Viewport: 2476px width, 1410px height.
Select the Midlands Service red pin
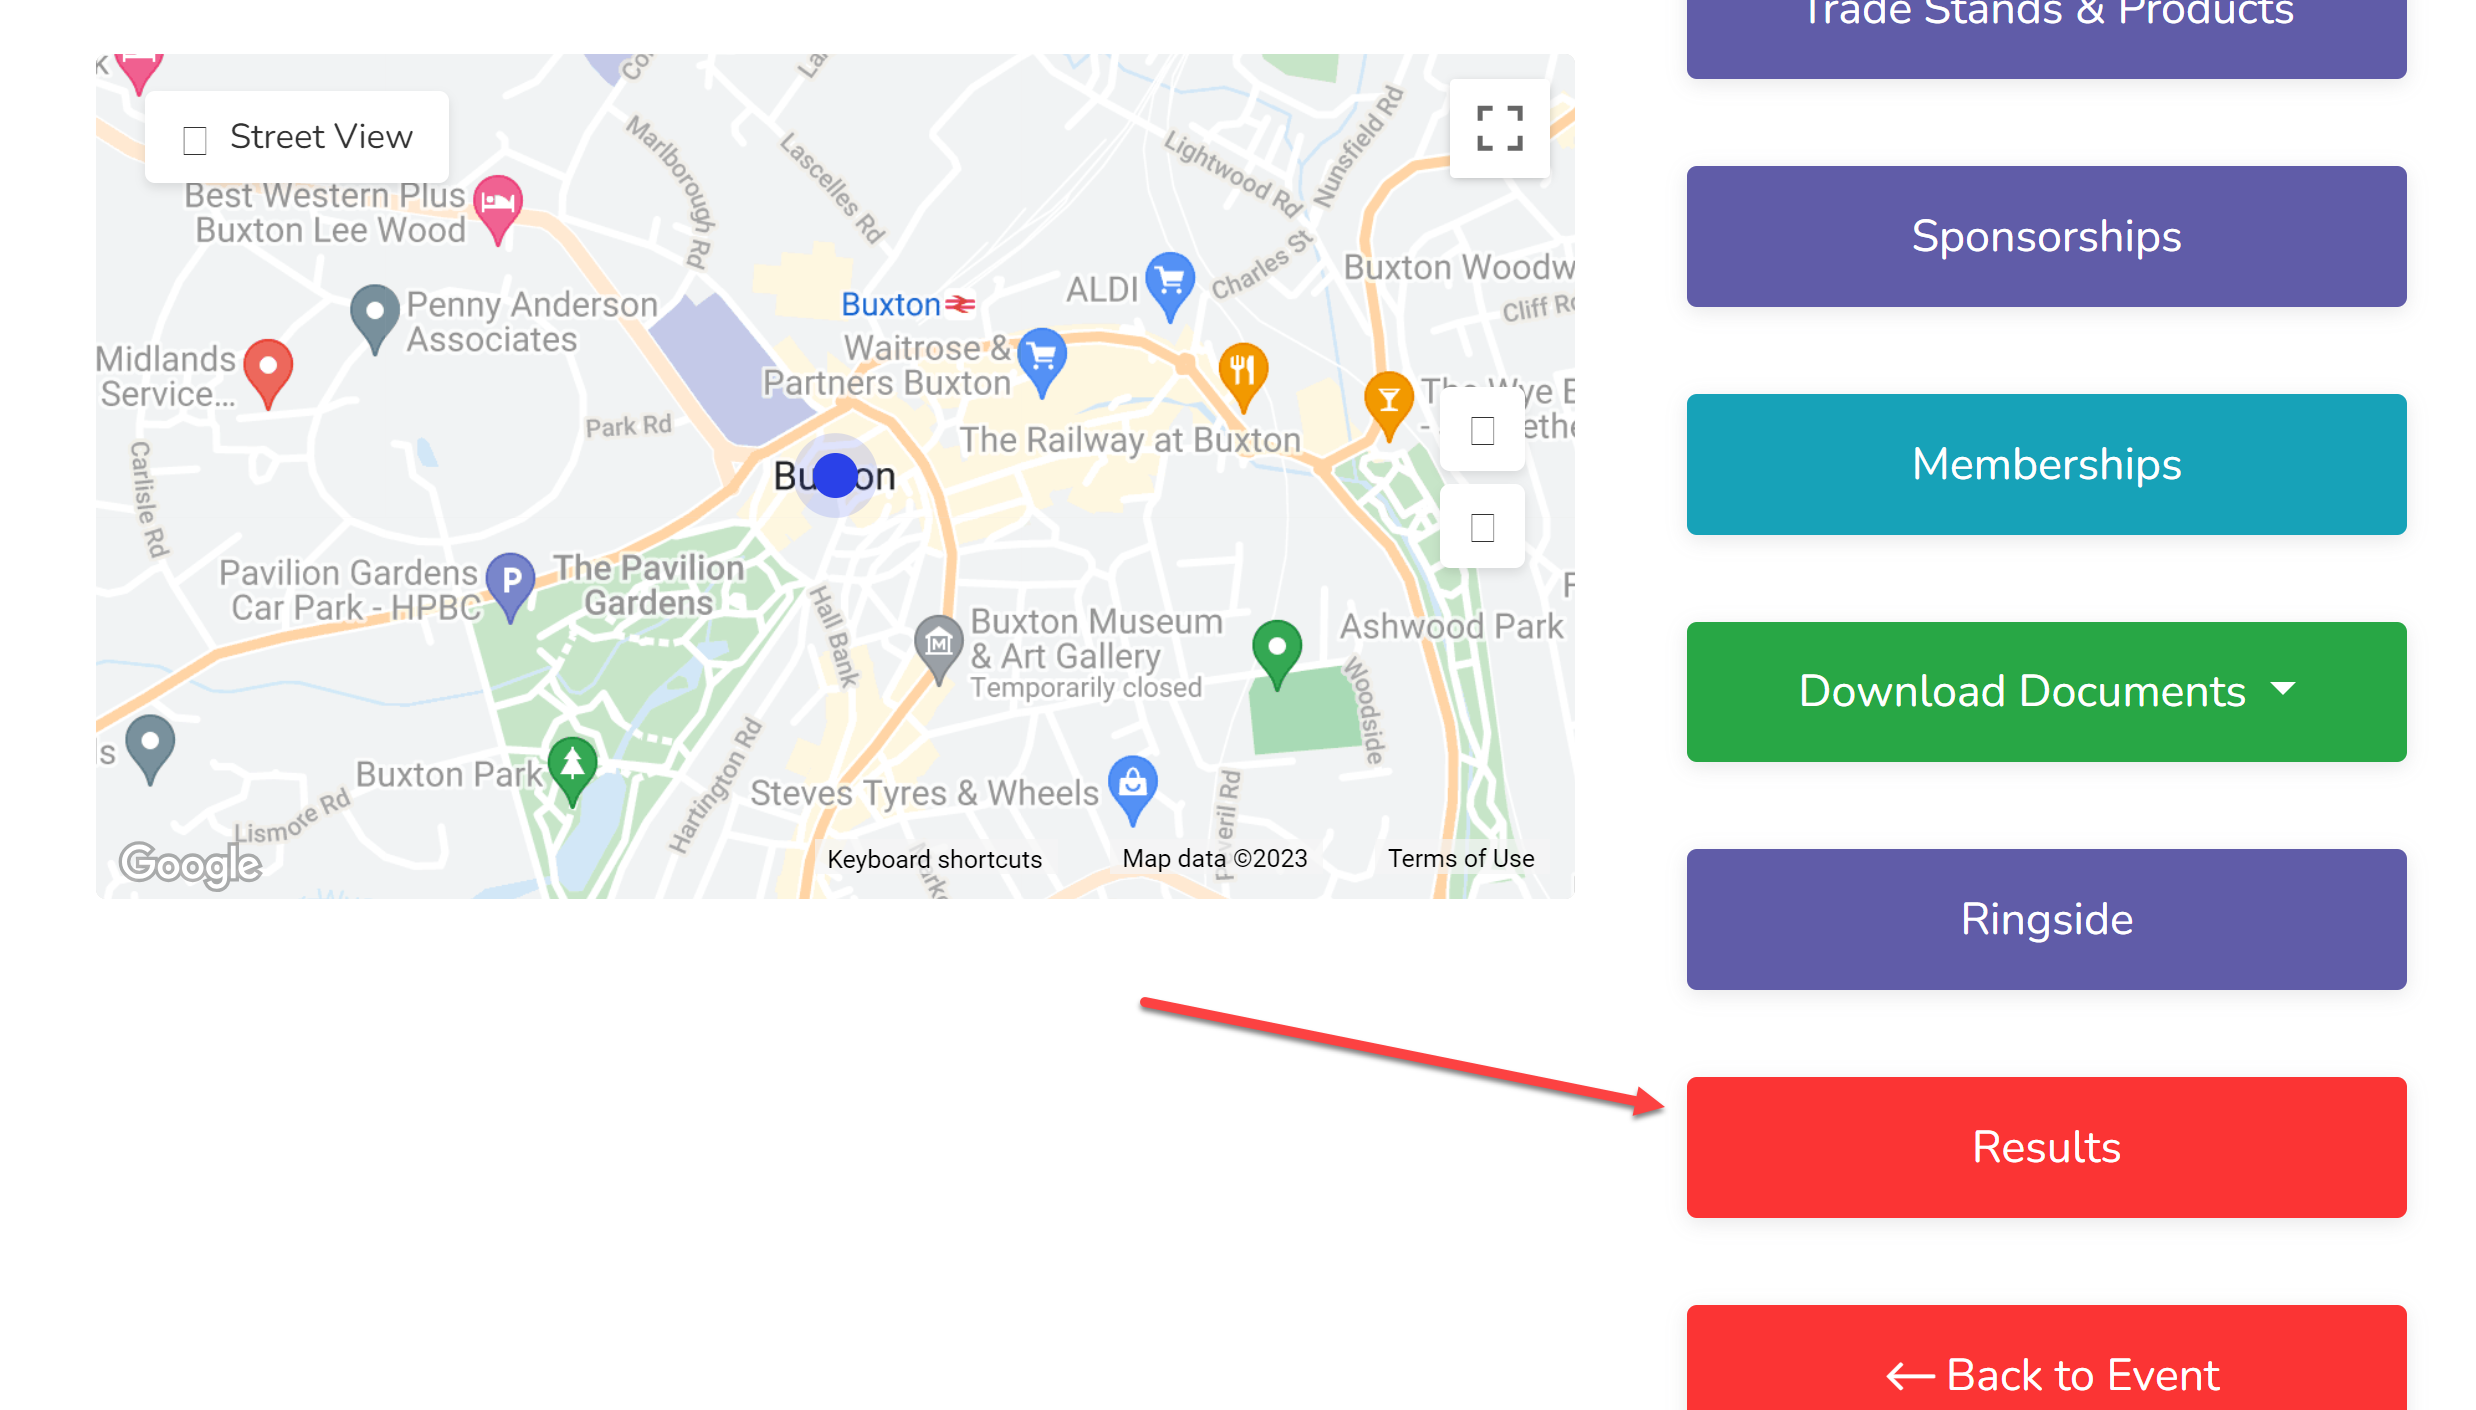click(x=268, y=372)
